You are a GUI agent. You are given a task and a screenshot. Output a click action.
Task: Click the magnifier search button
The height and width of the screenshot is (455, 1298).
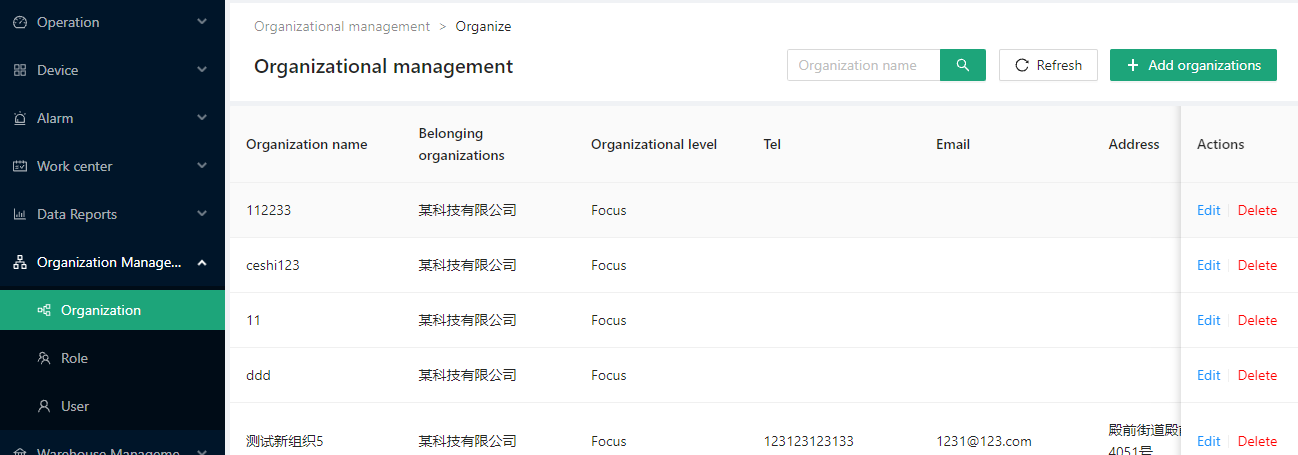[963, 65]
